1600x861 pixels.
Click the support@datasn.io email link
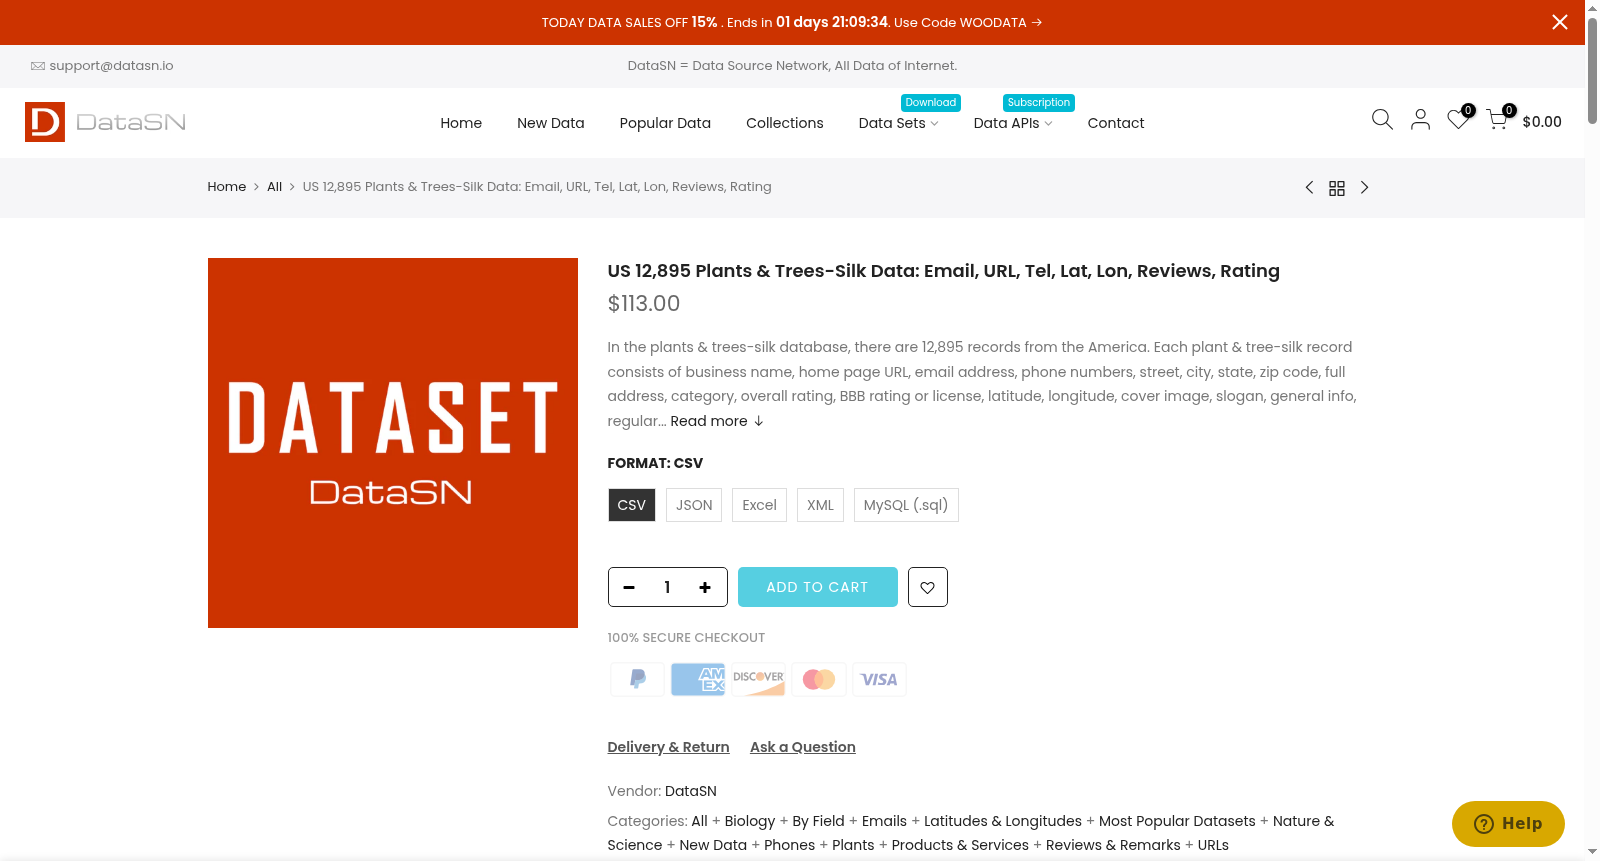coord(111,66)
